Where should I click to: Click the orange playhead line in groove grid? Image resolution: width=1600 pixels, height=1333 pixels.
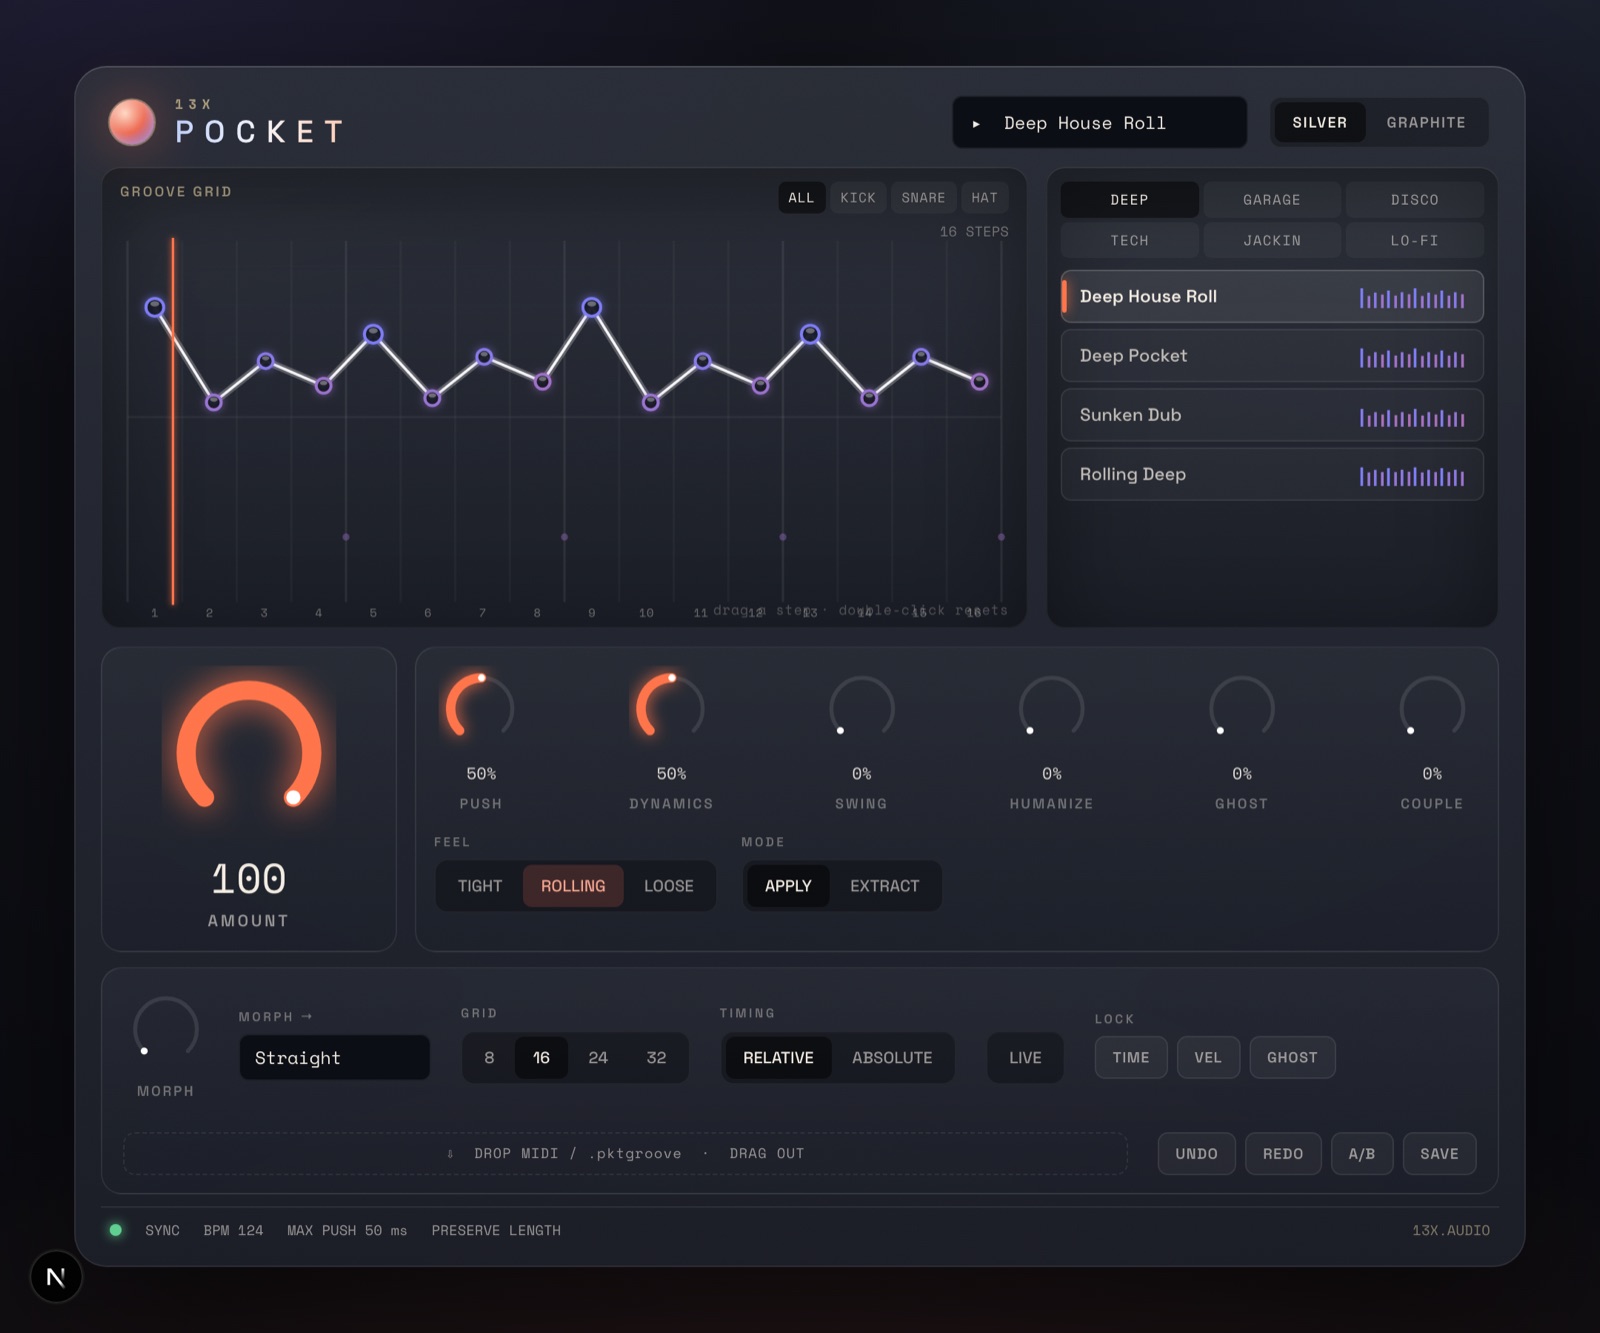pyautogui.click(x=173, y=421)
